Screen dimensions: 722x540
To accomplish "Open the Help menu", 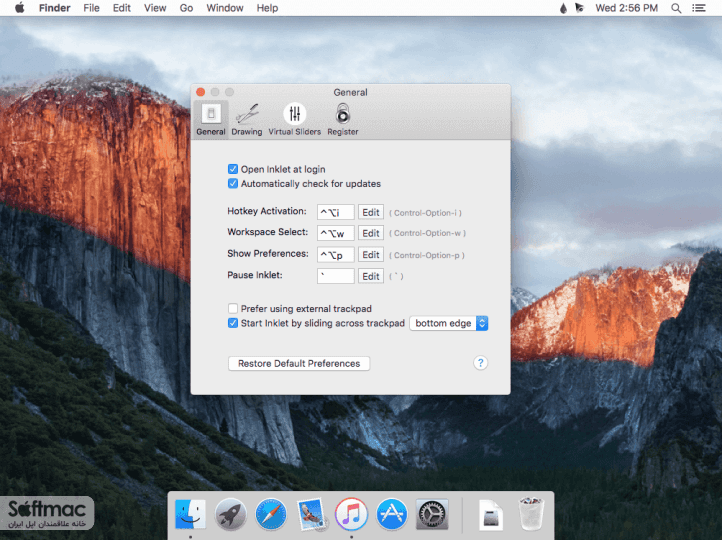I will [267, 8].
